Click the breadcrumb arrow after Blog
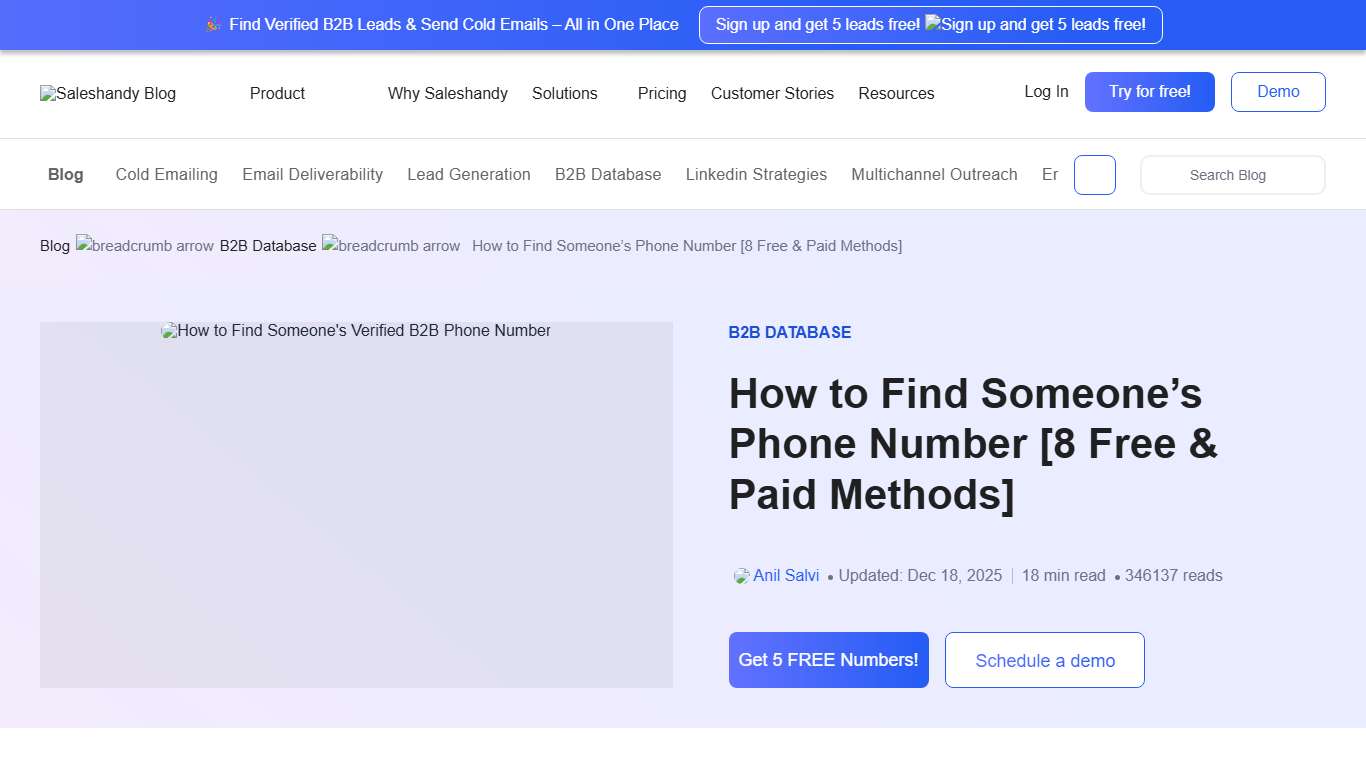Viewport: 1366px width, 768px height. tap(145, 246)
